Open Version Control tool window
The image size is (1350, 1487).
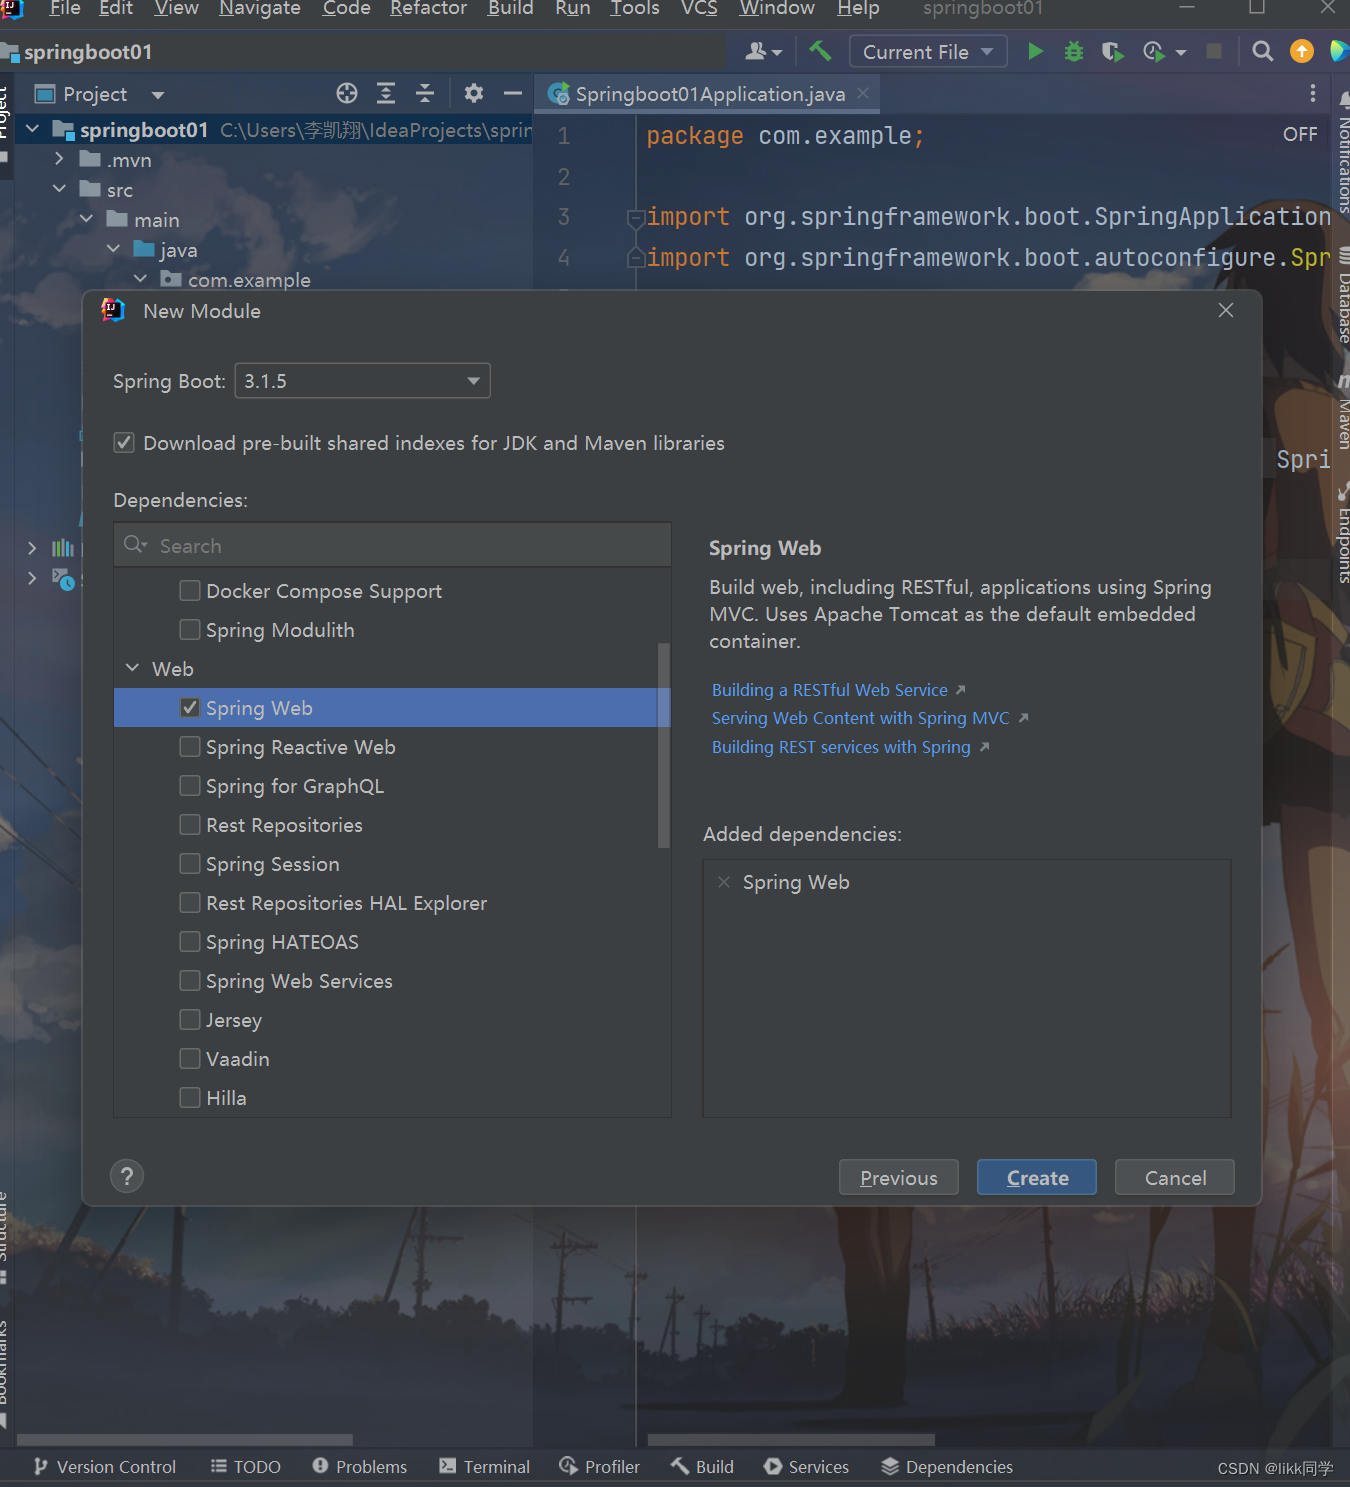pyautogui.click(x=105, y=1466)
